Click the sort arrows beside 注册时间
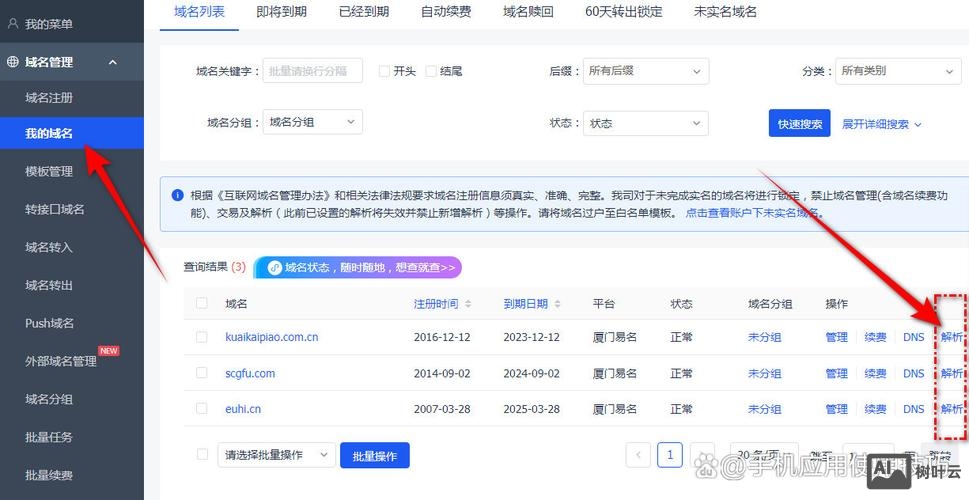This screenshot has height=500, width=969. pos(468,304)
